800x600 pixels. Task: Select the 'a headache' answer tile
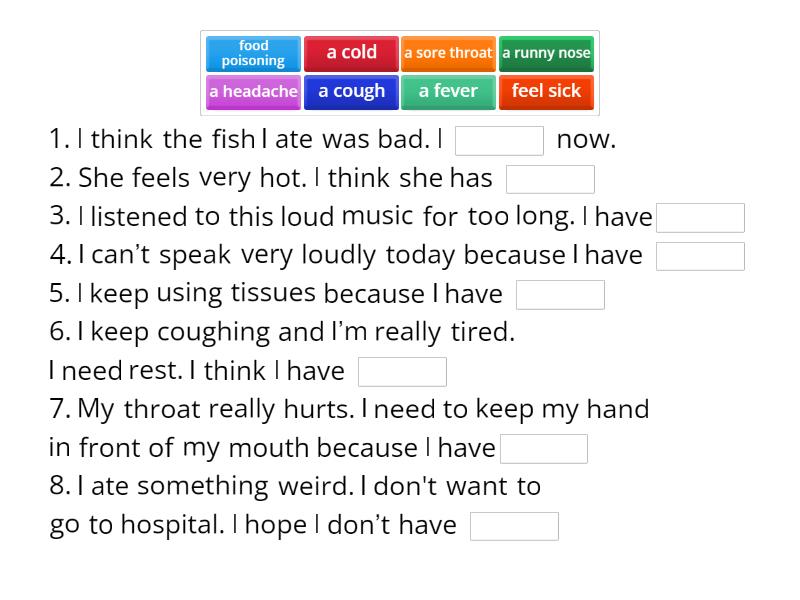(x=253, y=92)
